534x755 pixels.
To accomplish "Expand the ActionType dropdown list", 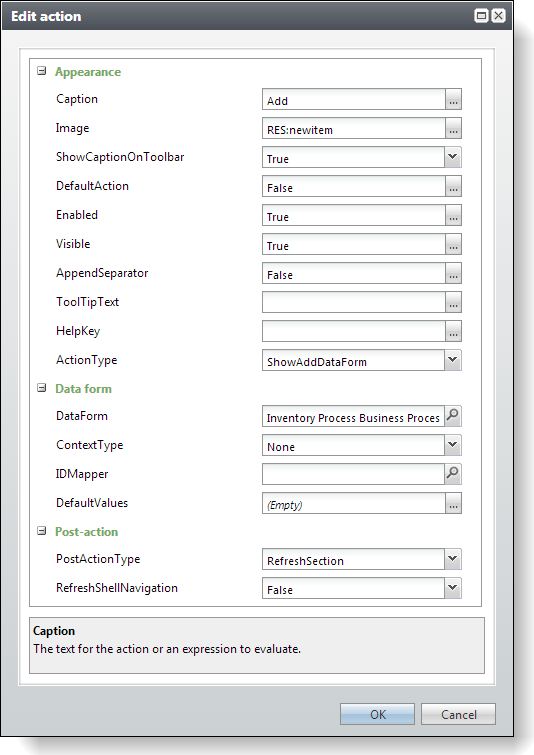I will point(453,360).
